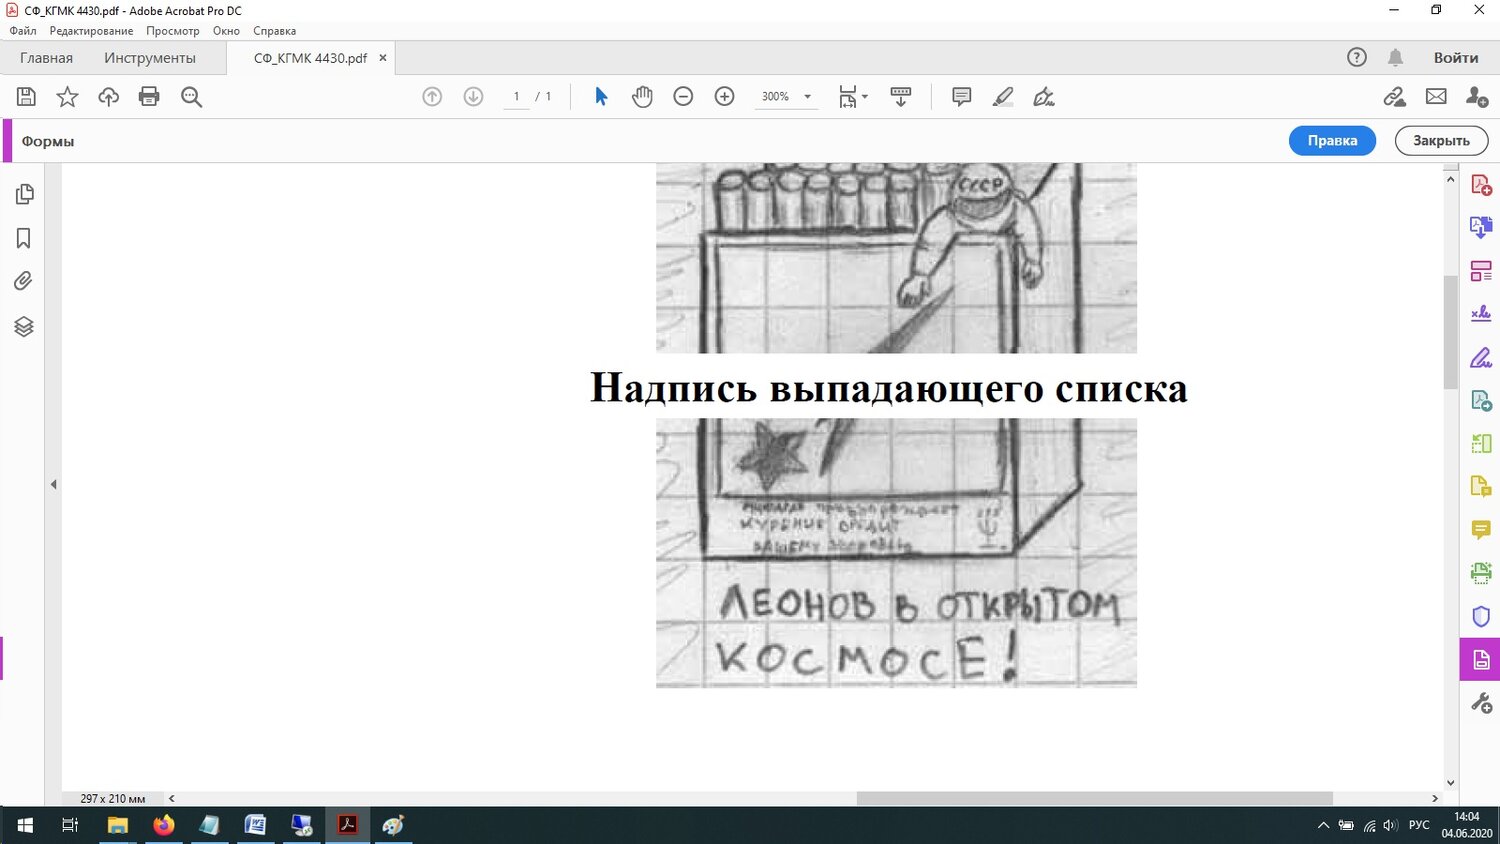Expand the 300% zoom level dropdown
This screenshot has width=1500, height=844.
807,97
